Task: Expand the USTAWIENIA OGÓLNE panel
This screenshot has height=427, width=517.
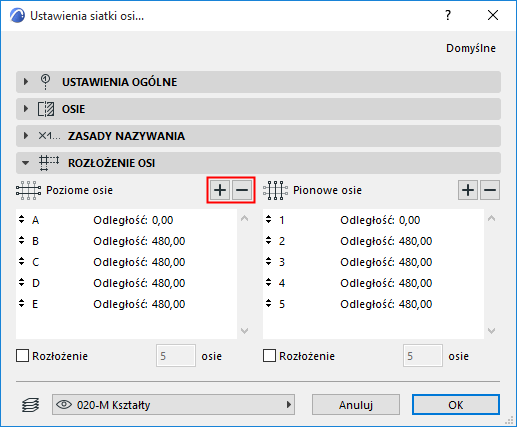Action: point(26,82)
